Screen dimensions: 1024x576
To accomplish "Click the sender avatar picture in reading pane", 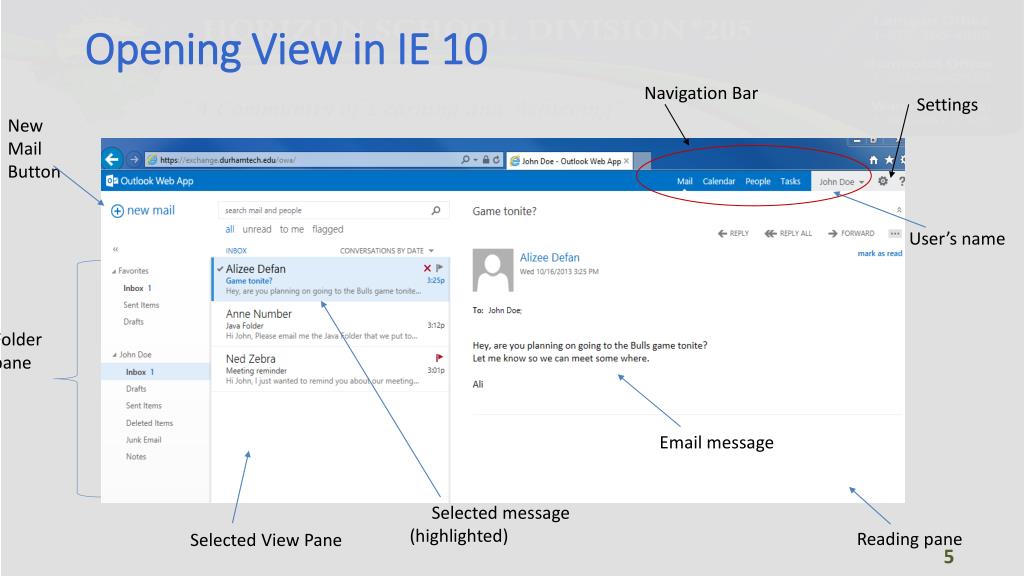I will [493, 270].
